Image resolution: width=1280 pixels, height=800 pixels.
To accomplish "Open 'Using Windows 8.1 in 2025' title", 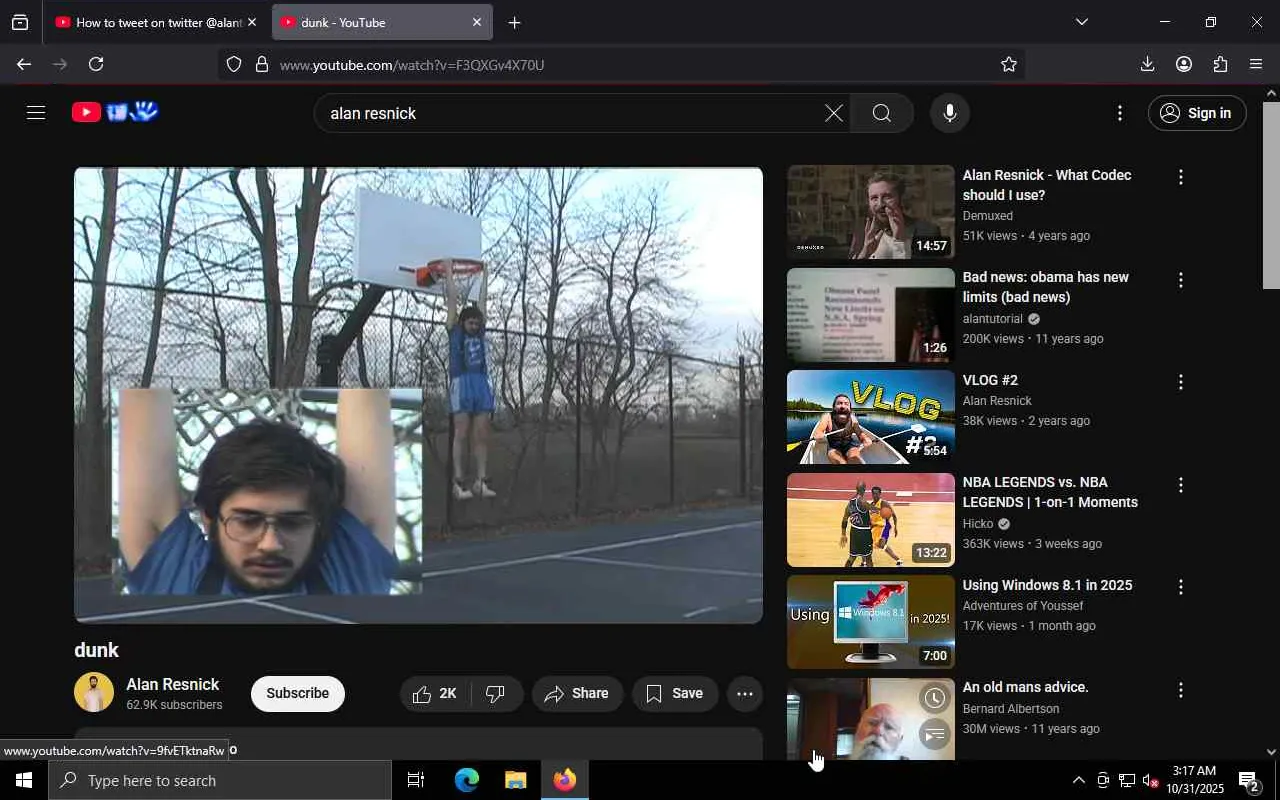I will click(x=1047, y=585).
